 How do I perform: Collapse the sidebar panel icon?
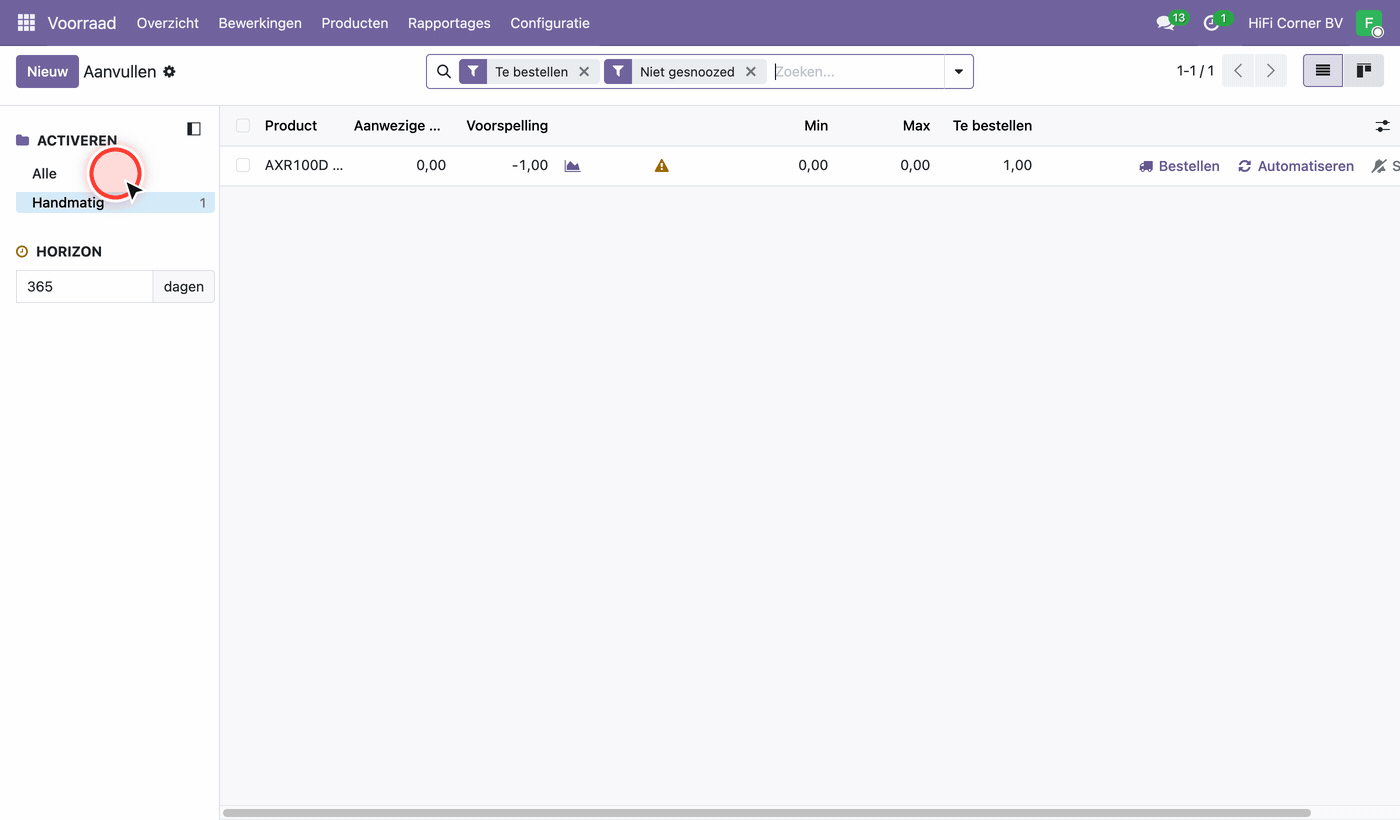194,129
